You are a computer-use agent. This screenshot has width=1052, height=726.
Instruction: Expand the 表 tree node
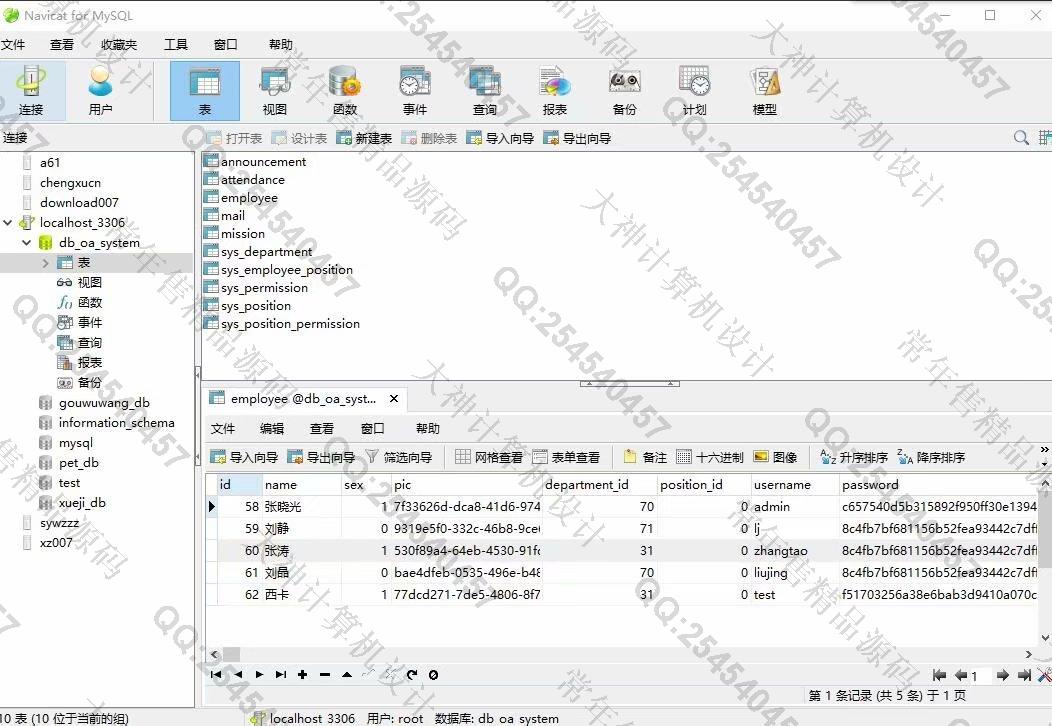click(46, 263)
